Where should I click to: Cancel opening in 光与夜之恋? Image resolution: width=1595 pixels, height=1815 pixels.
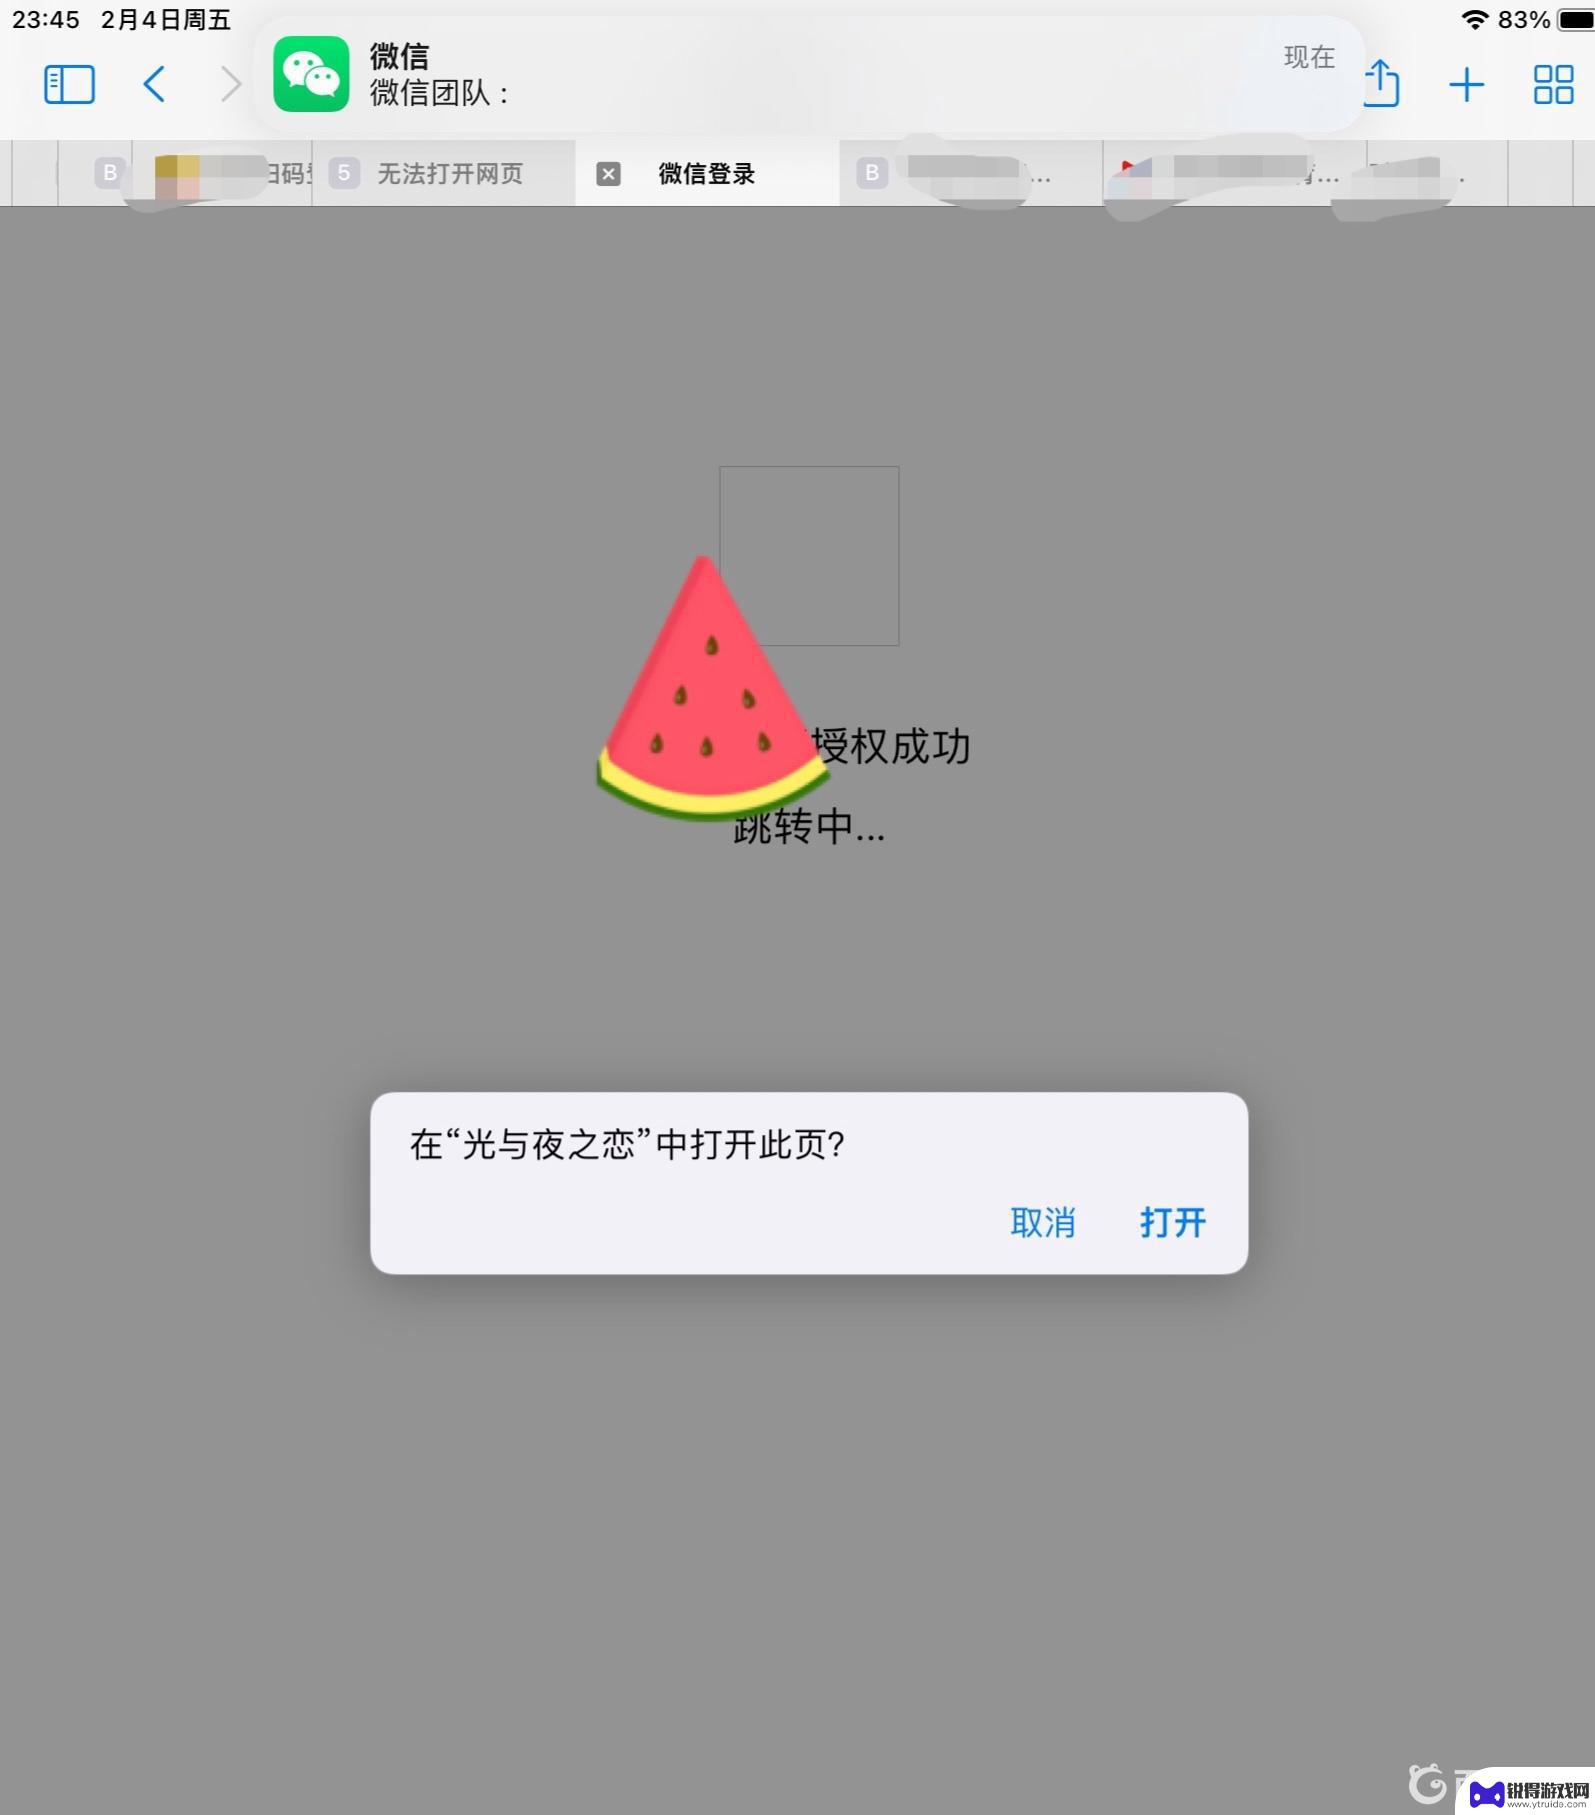coord(1042,1222)
